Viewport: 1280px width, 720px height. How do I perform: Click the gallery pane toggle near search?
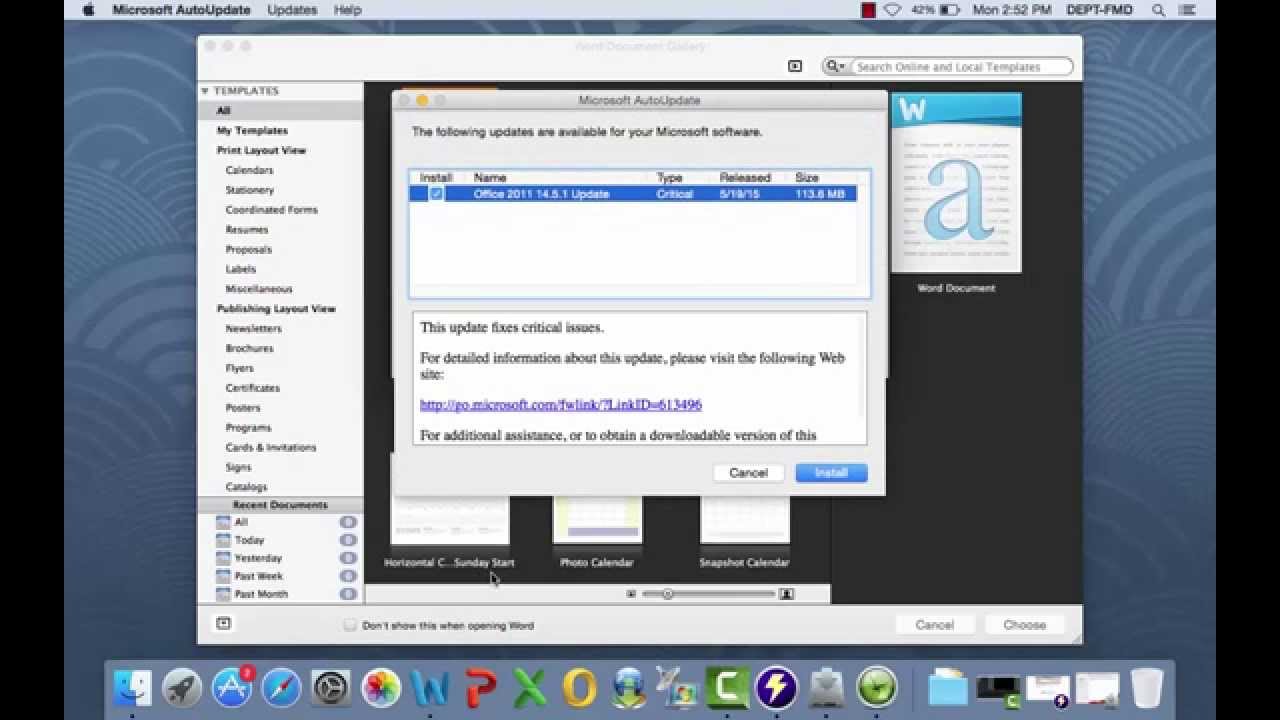(795, 67)
